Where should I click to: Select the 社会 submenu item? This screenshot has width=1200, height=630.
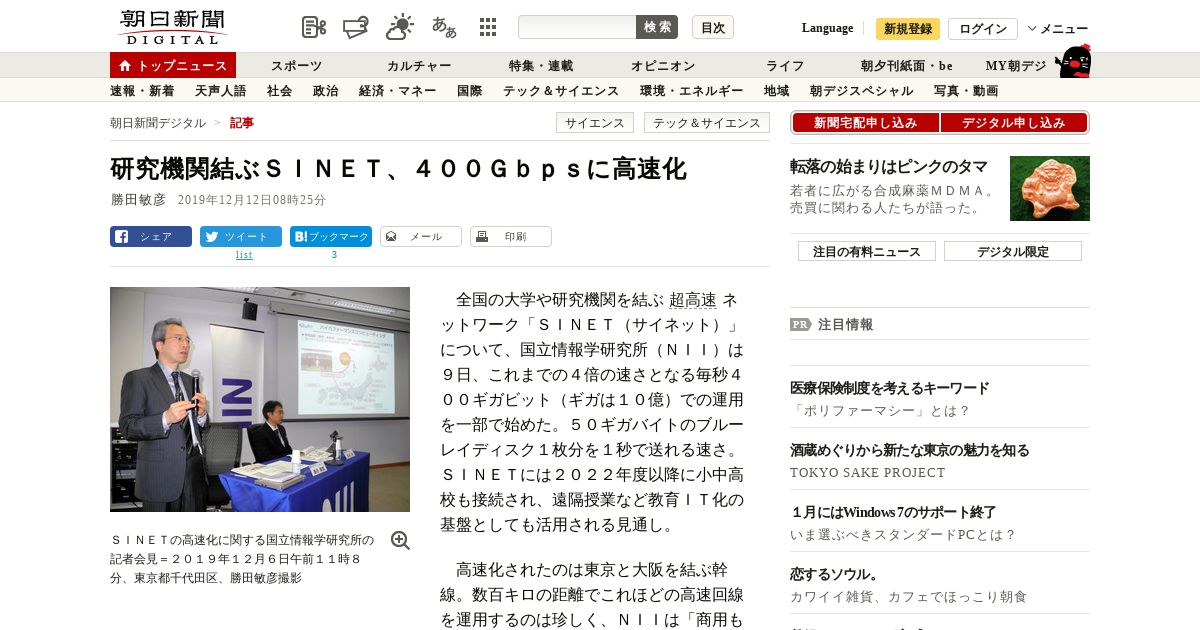tap(279, 91)
